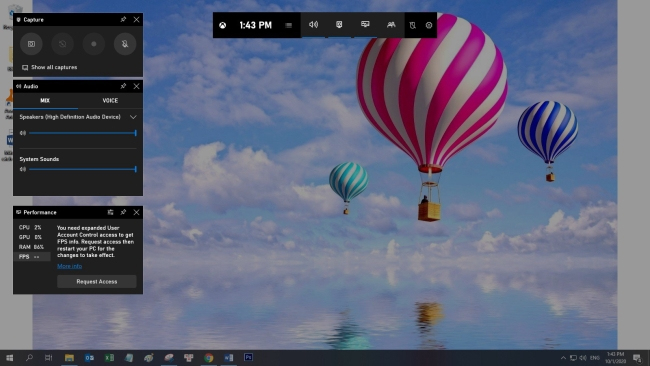Adjust the System Sounds volume slider
Image resolution: width=650 pixels, height=366 pixels.
pos(82,169)
